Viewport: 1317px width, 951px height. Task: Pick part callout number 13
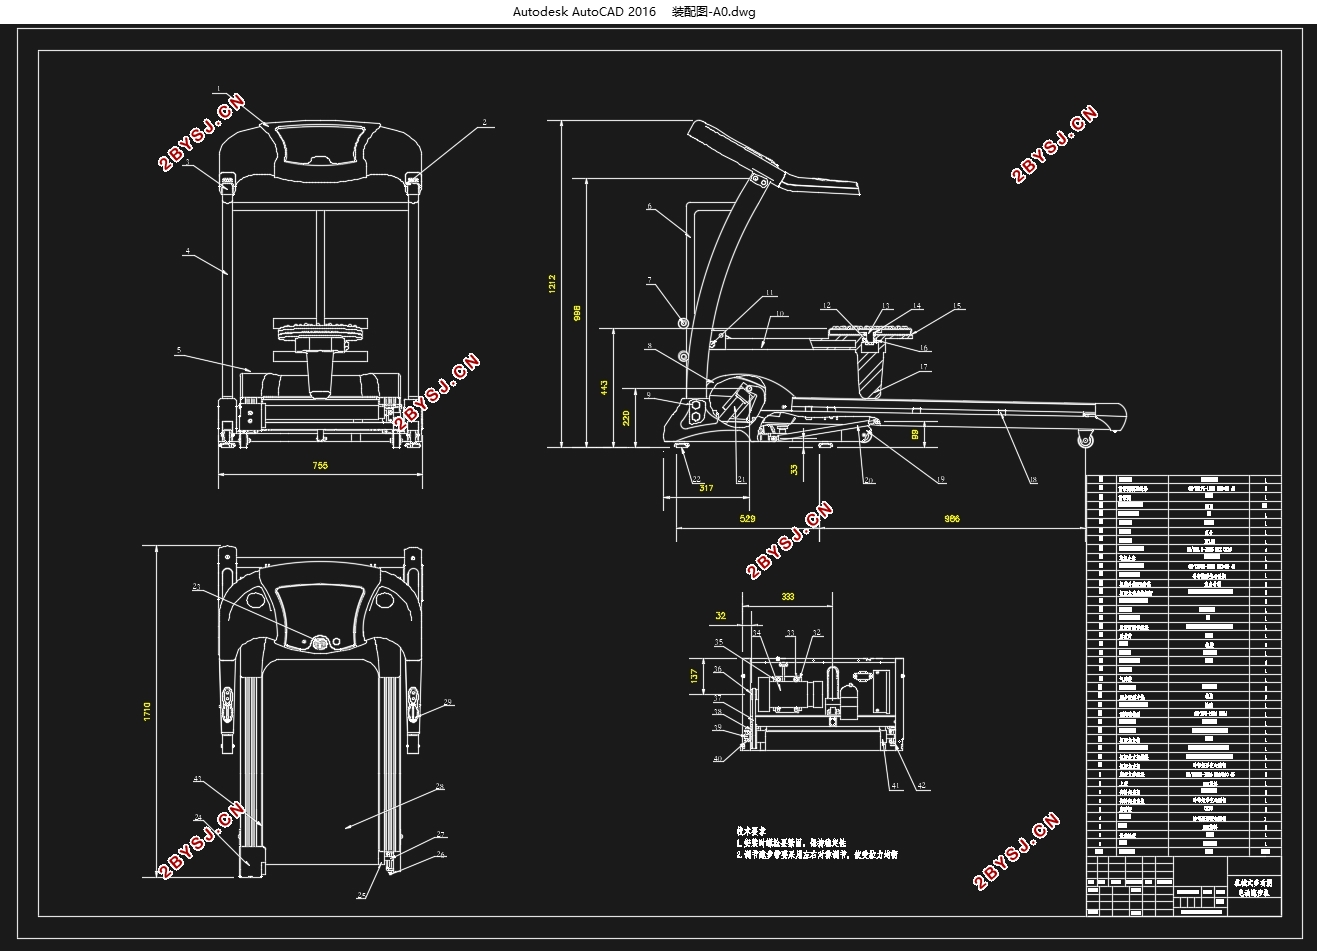pyautogui.click(x=886, y=306)
